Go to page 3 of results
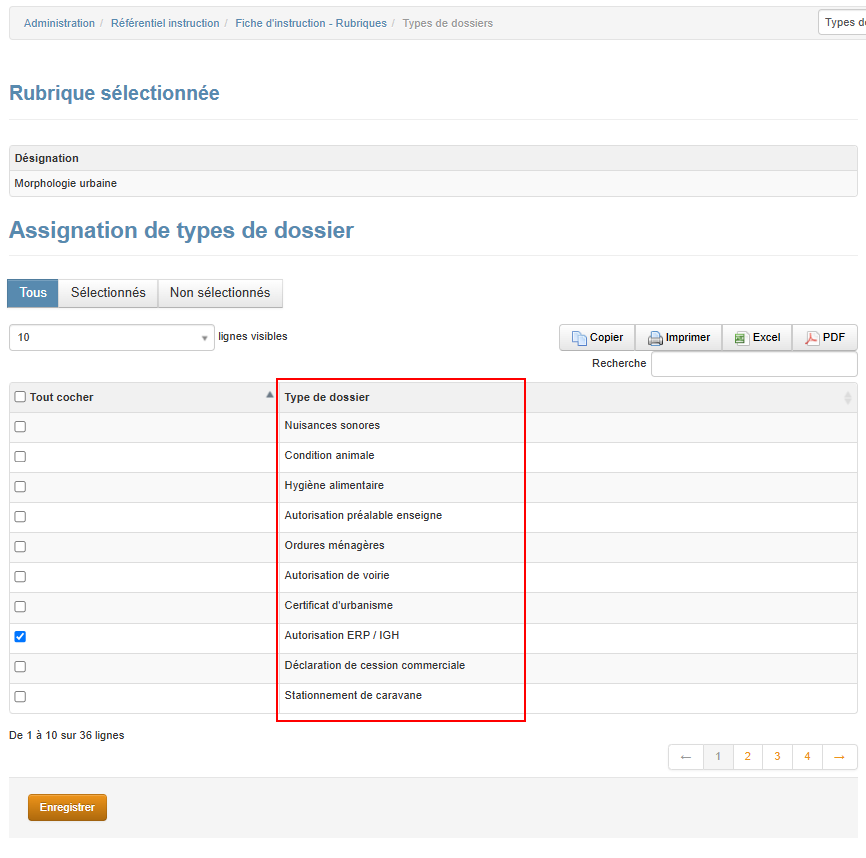 point(777,757)
